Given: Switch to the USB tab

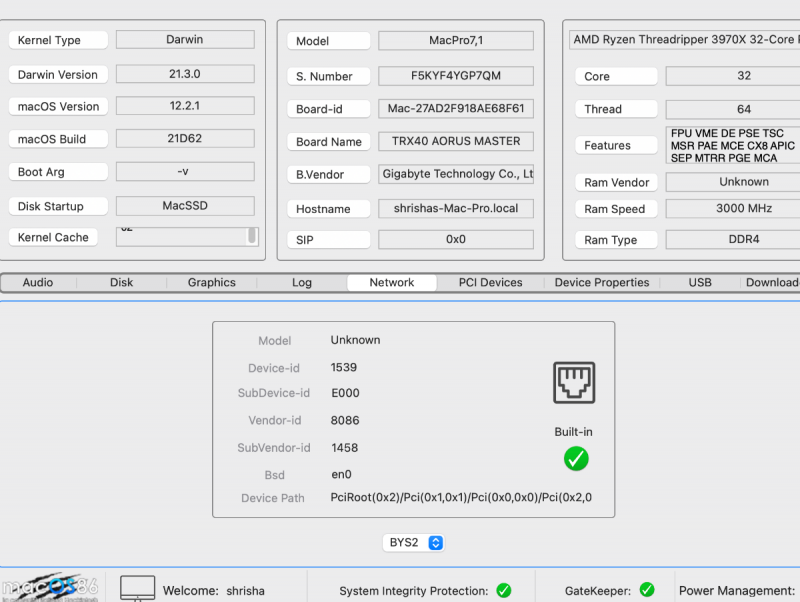Looking at the screenshot, I should (700, 283).
